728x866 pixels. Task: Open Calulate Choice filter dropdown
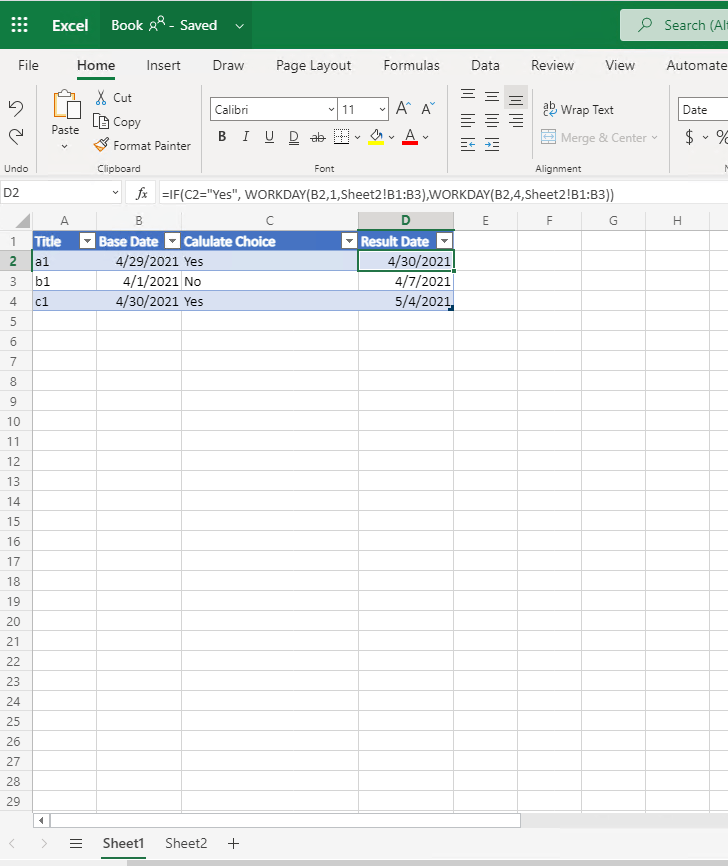click(349, 241)
